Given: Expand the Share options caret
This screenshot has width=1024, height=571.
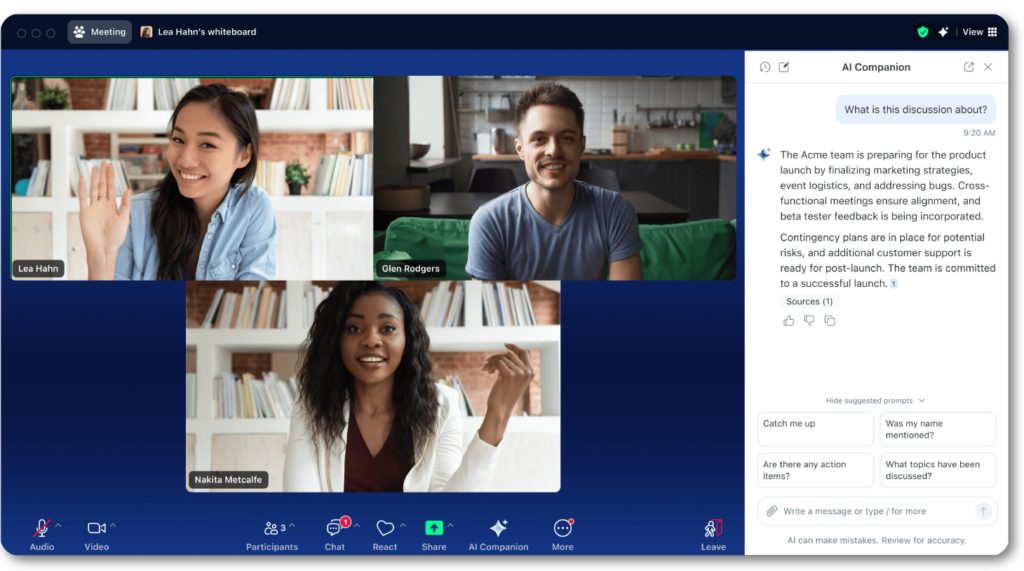Looking at the screenshot, I should coord(451,525).
